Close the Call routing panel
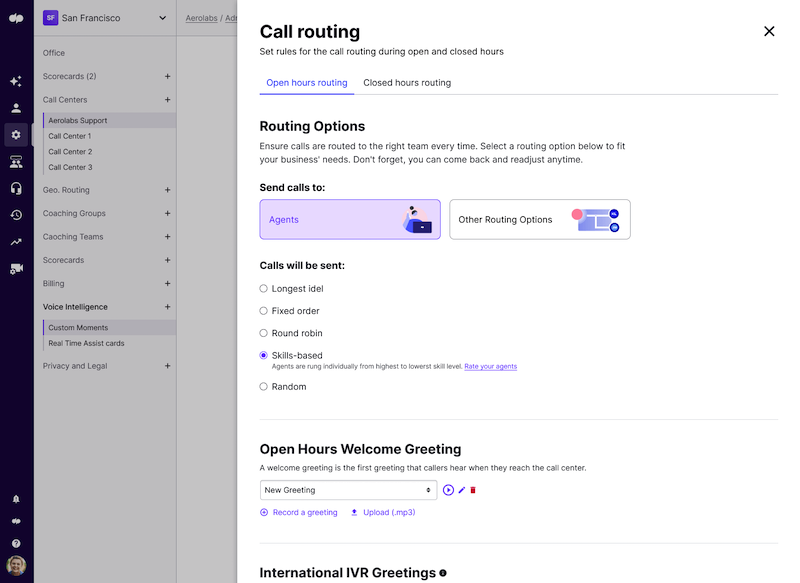 coord(769,31)
